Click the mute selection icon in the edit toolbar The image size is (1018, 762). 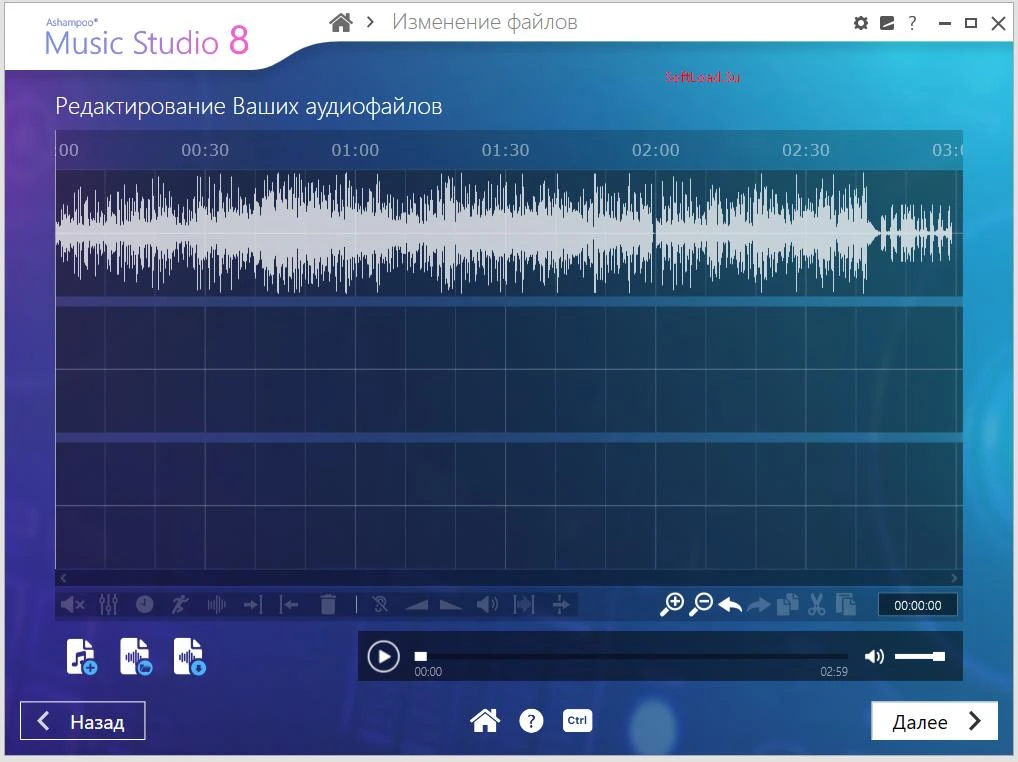click(x=72, y=605)
